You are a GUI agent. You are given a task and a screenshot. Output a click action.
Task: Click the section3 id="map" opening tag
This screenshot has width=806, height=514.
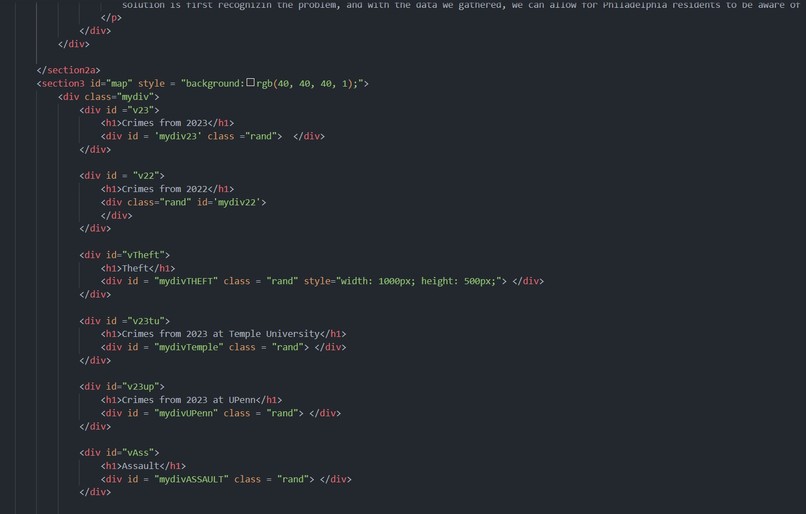tap(203, 83)
